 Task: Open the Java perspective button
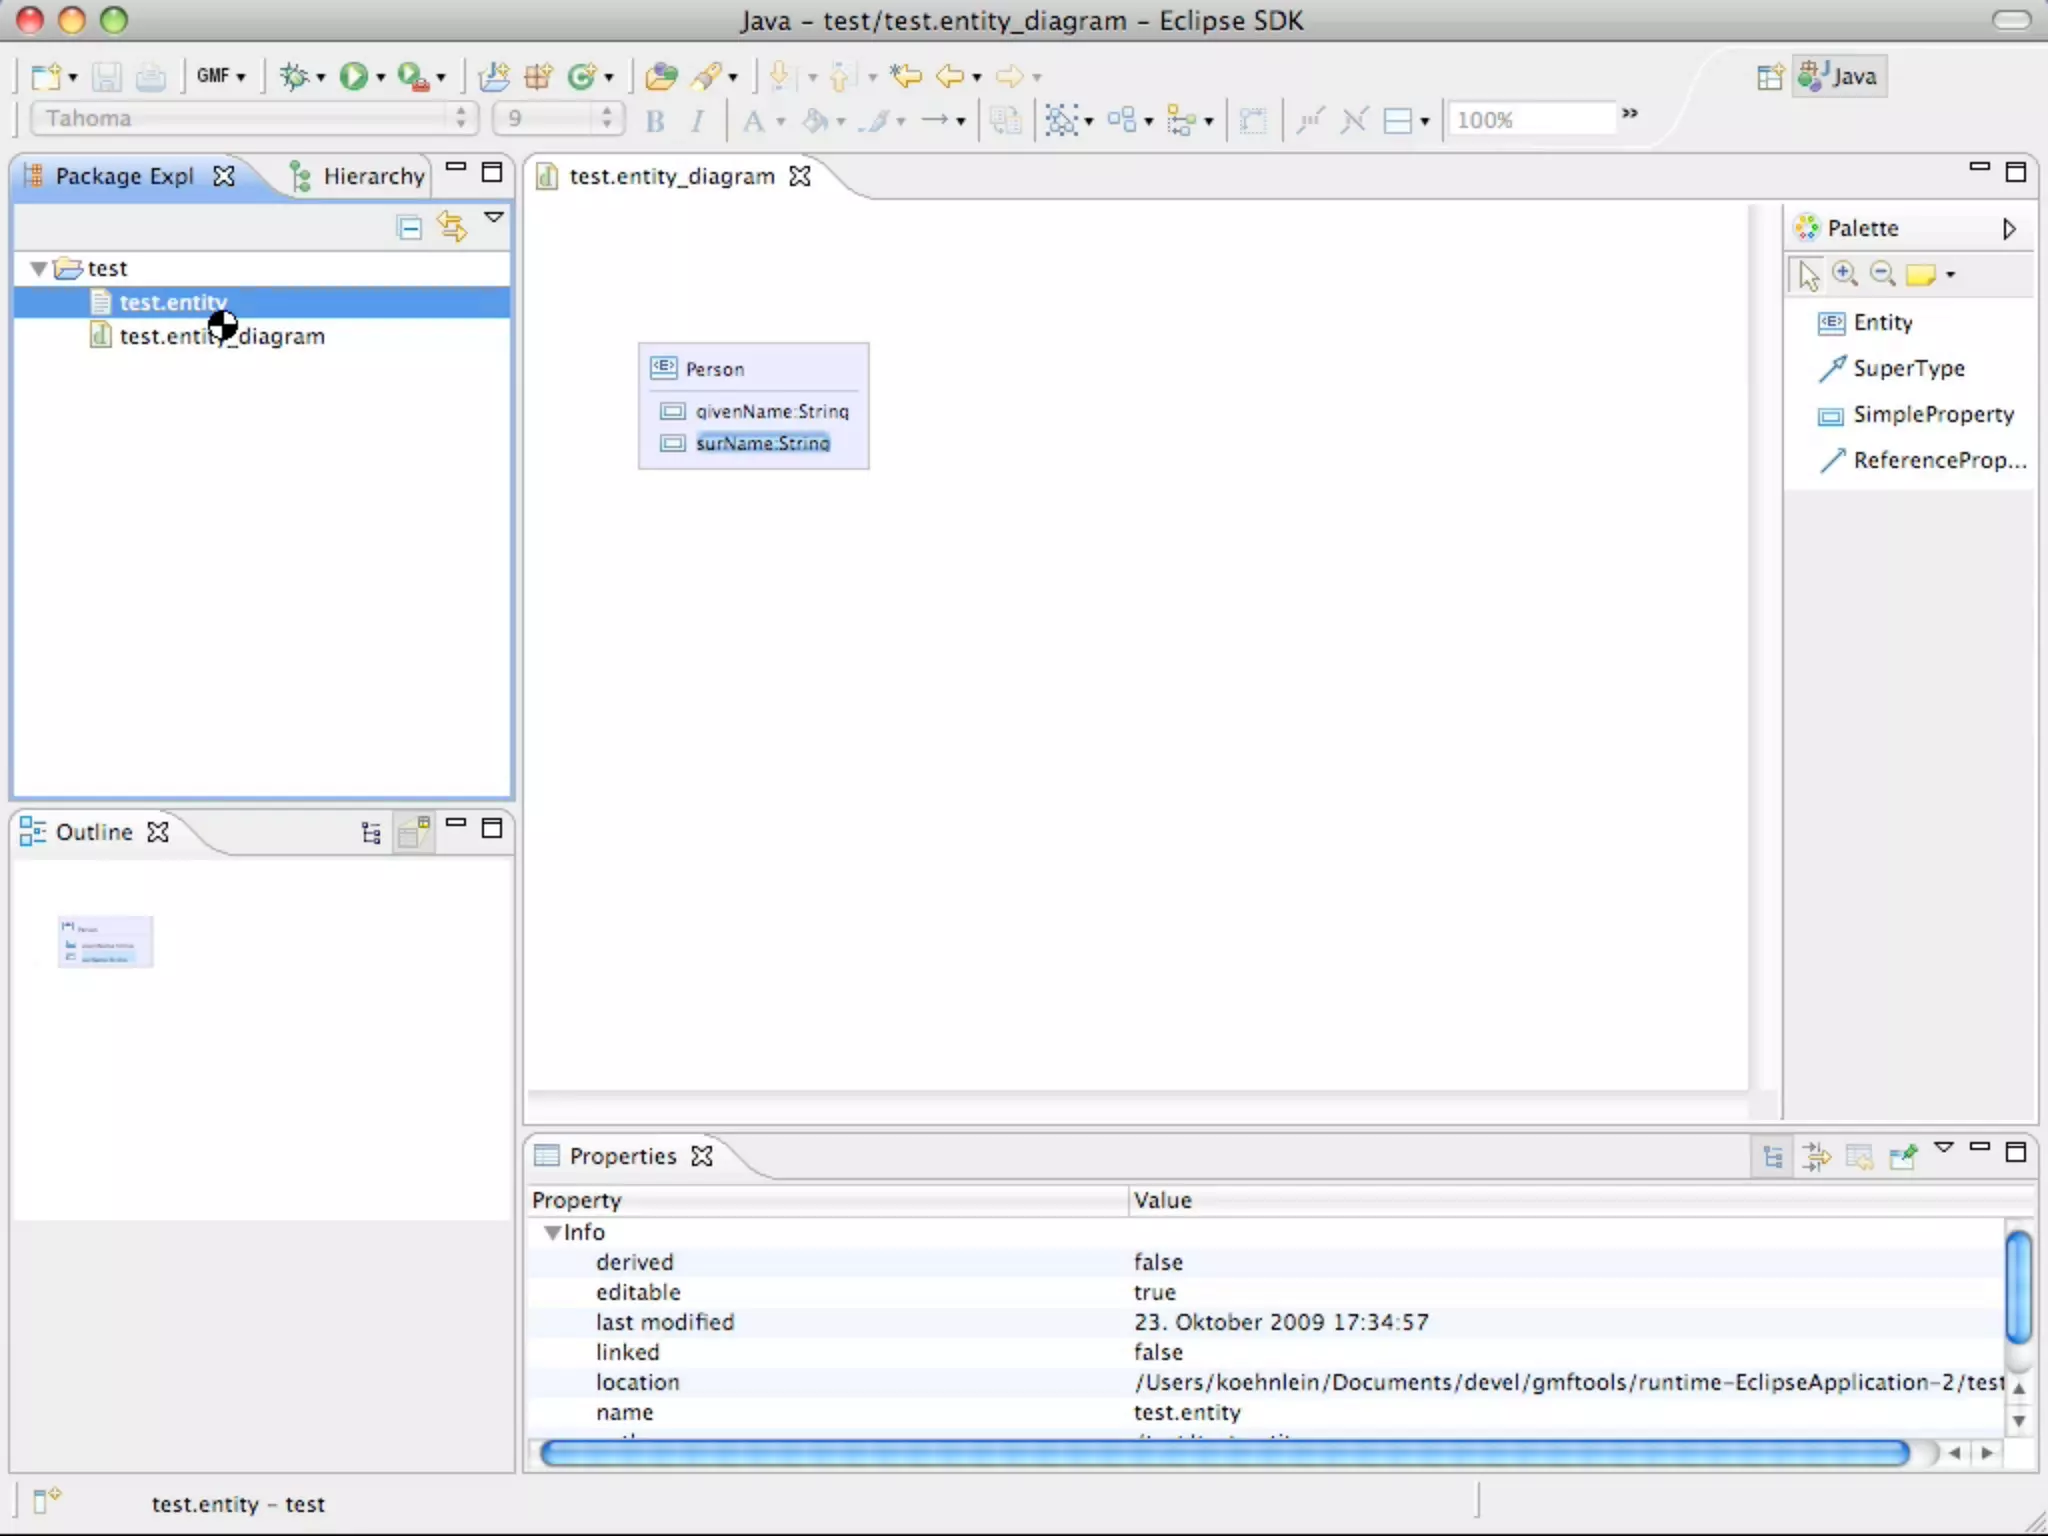[x=1841, y=76]
